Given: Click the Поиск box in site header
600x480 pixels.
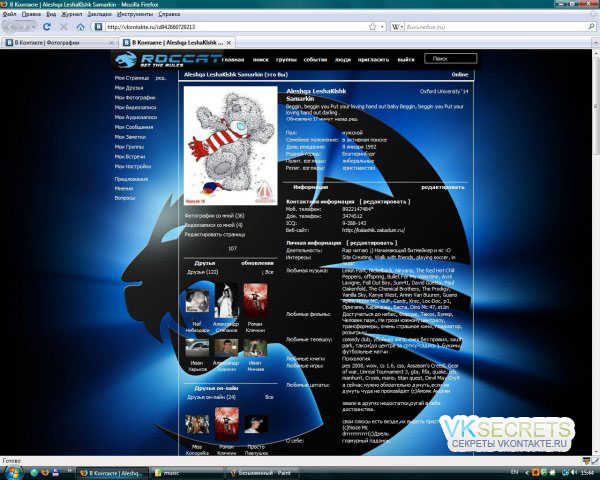Looking at the screenshot, I should point(450,59).
